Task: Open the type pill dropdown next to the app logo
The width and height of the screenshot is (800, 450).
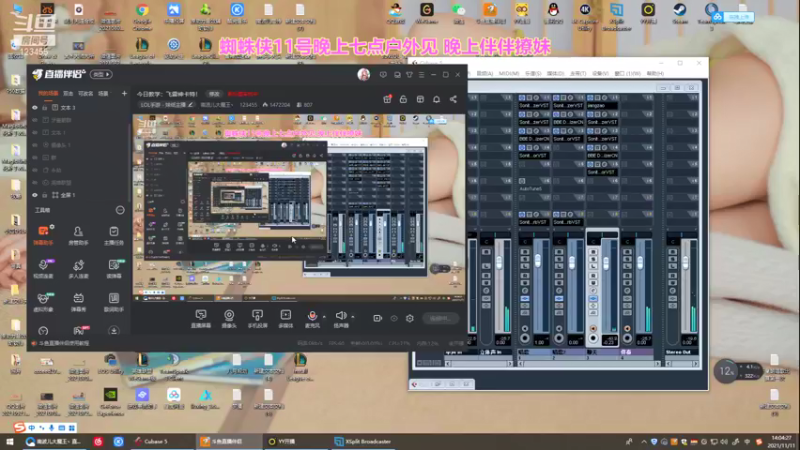Action: [x=101, y=74]
